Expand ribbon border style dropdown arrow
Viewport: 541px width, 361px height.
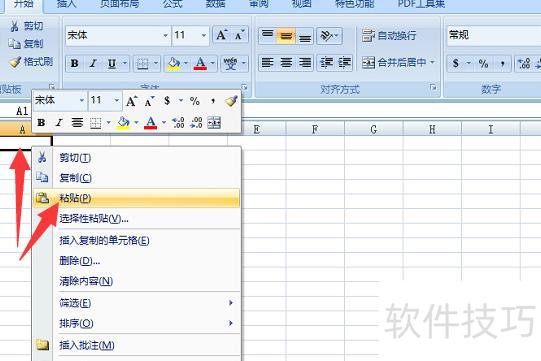[x=156, y=64]
